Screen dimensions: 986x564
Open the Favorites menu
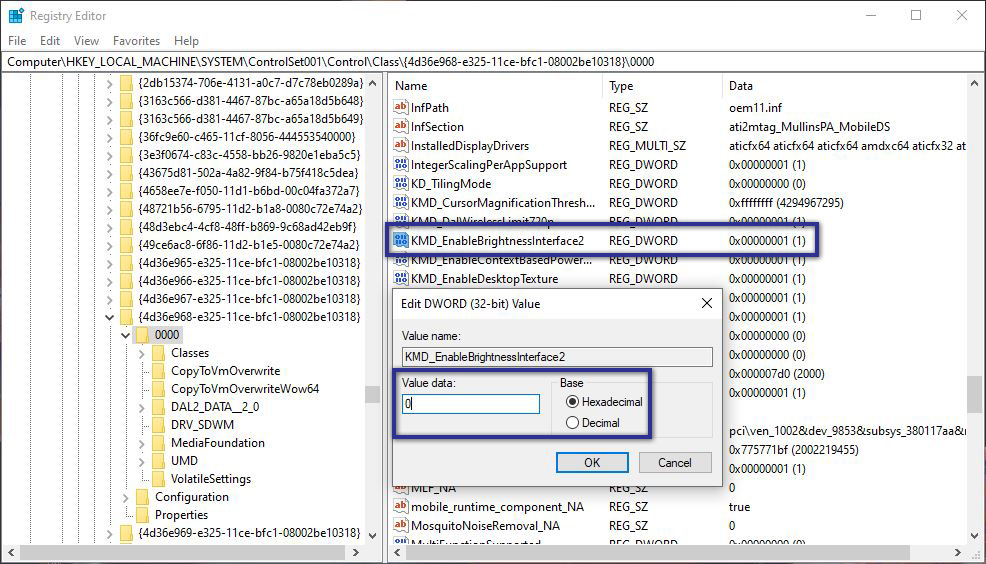tap(136, 41)
